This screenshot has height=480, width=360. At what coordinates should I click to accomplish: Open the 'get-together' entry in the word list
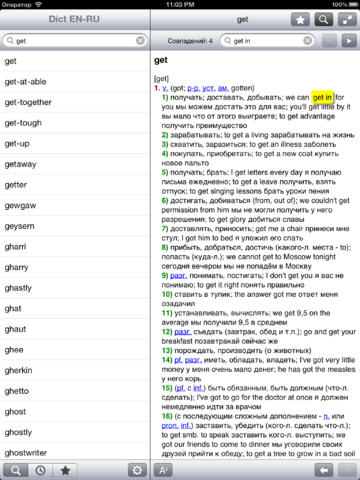(x=75, y=102)
